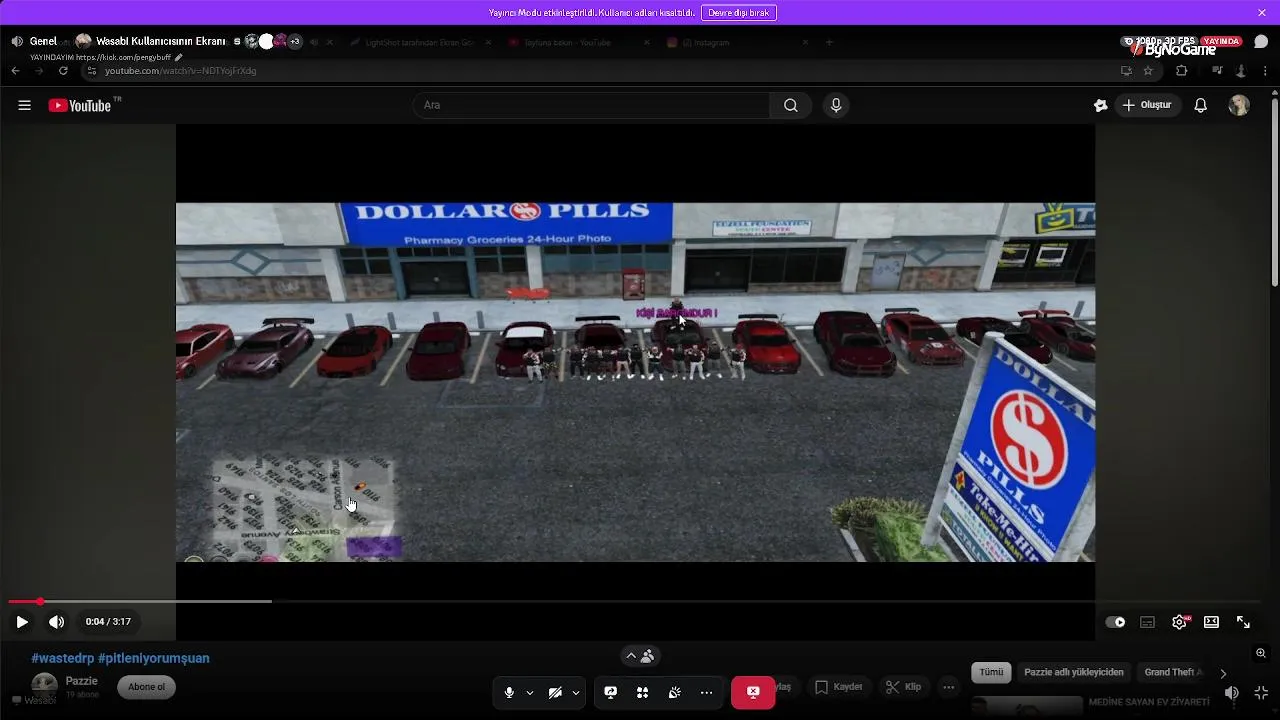Screen dimensions: 1280x720
Task: Disconnect from call with red button
Action: click(753, 692)
